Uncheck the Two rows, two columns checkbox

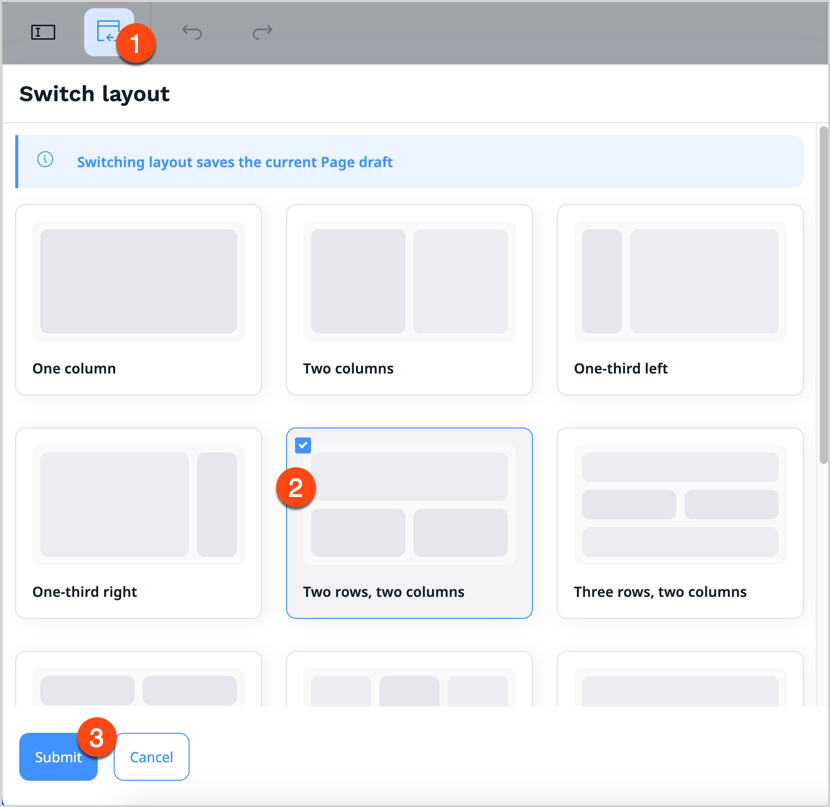click(303, 445)
